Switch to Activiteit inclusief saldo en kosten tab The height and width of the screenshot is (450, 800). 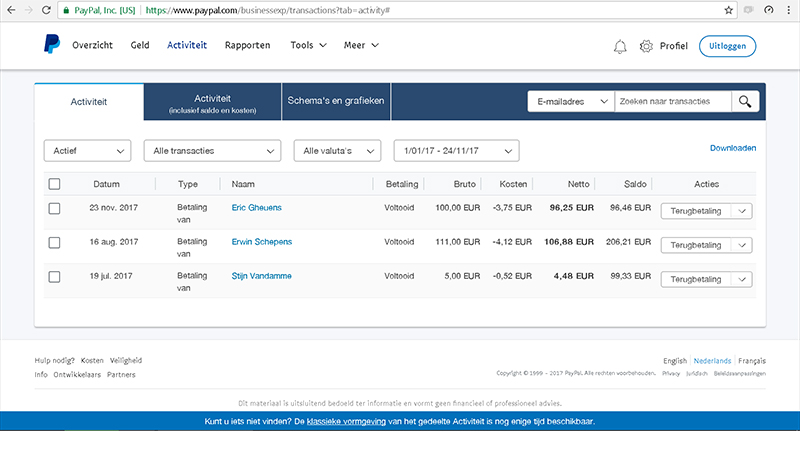(x=212, y=102)
